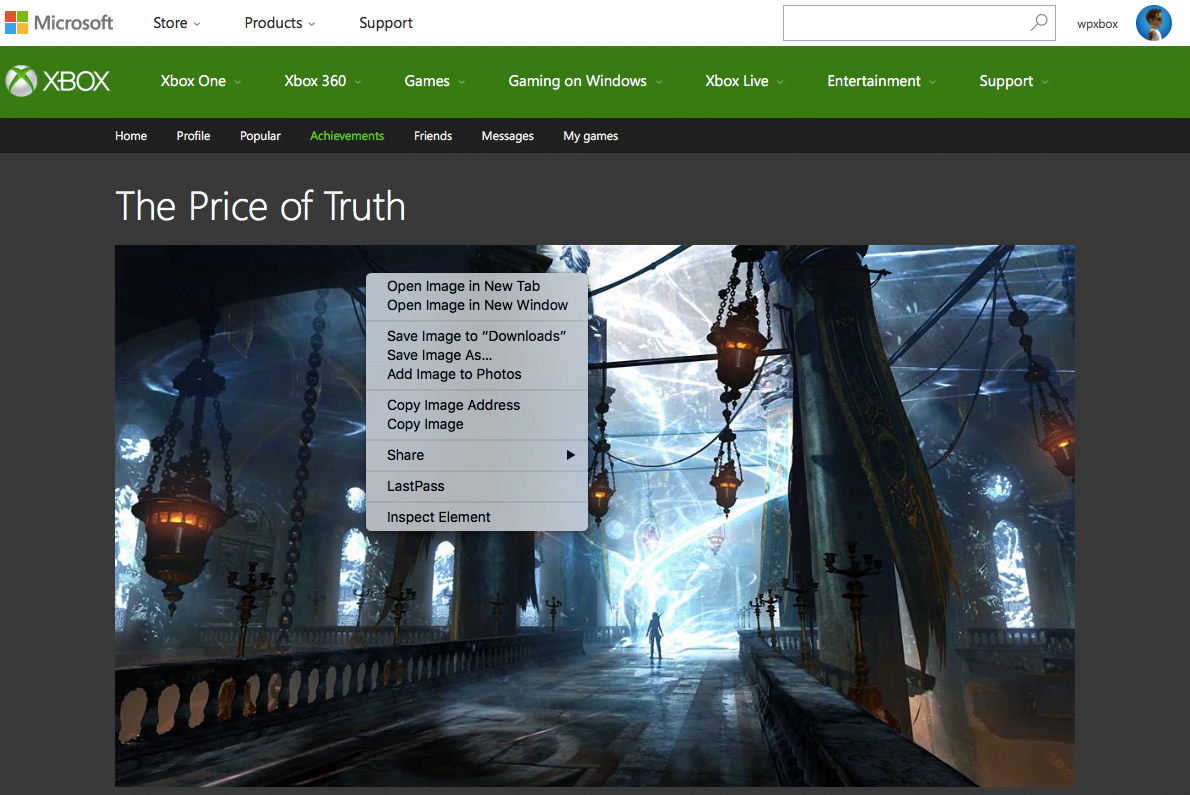The width and height of the screenshot is (1190, 795).
Task: Go to the My games tab
Action: click(590, 136)
